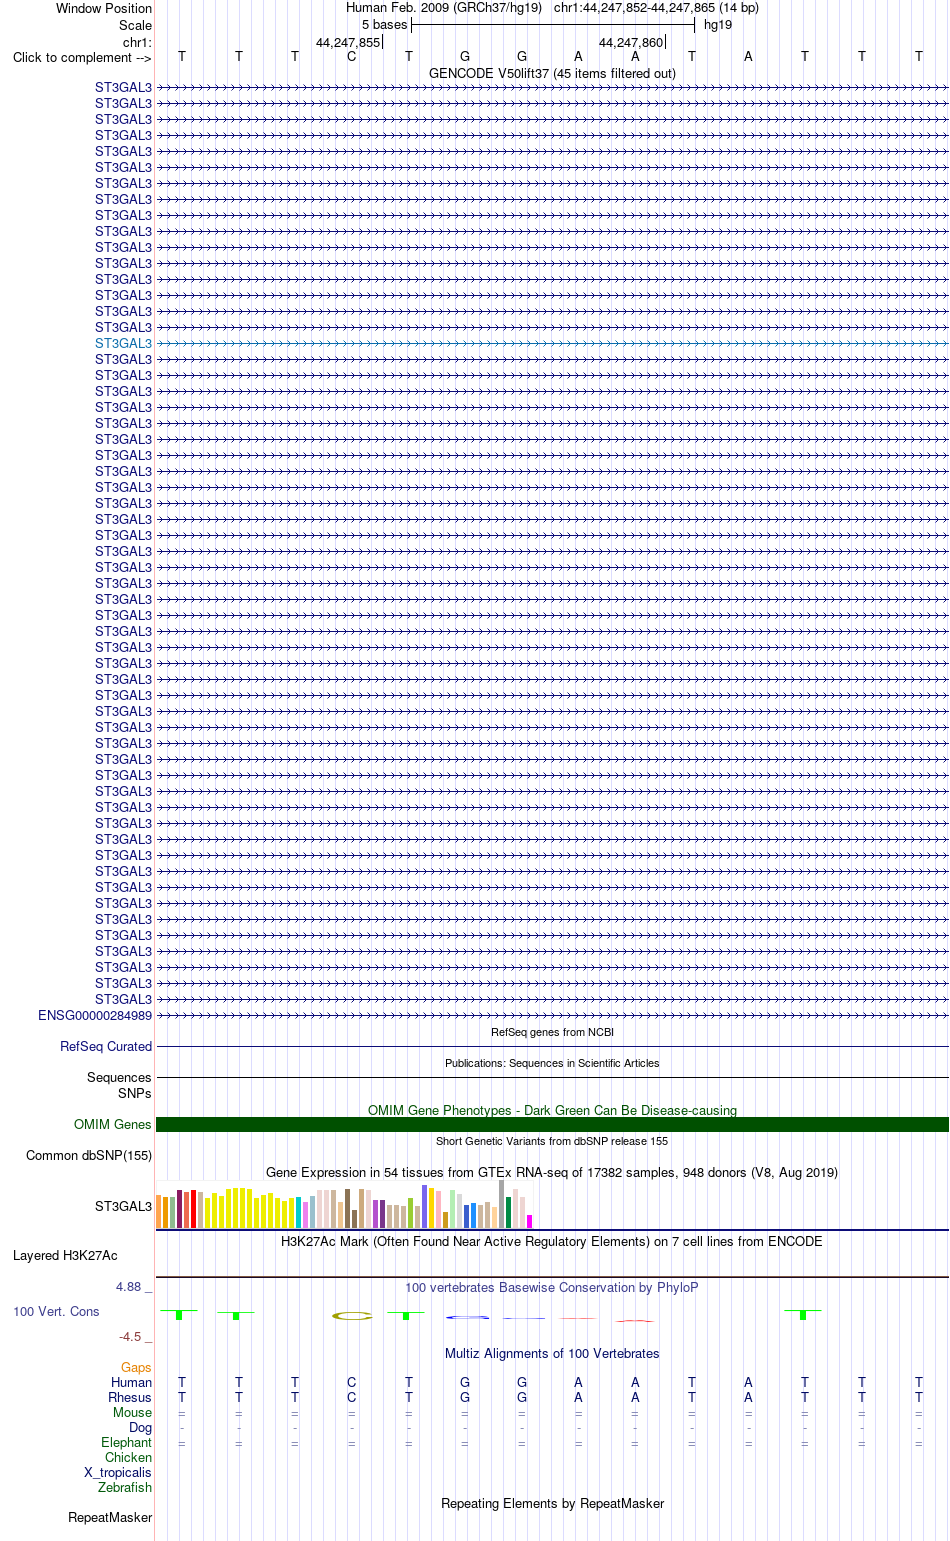Select the Chicken alignment row label
Screen dimensions: 950x1541
click(x=129, y=1458)
